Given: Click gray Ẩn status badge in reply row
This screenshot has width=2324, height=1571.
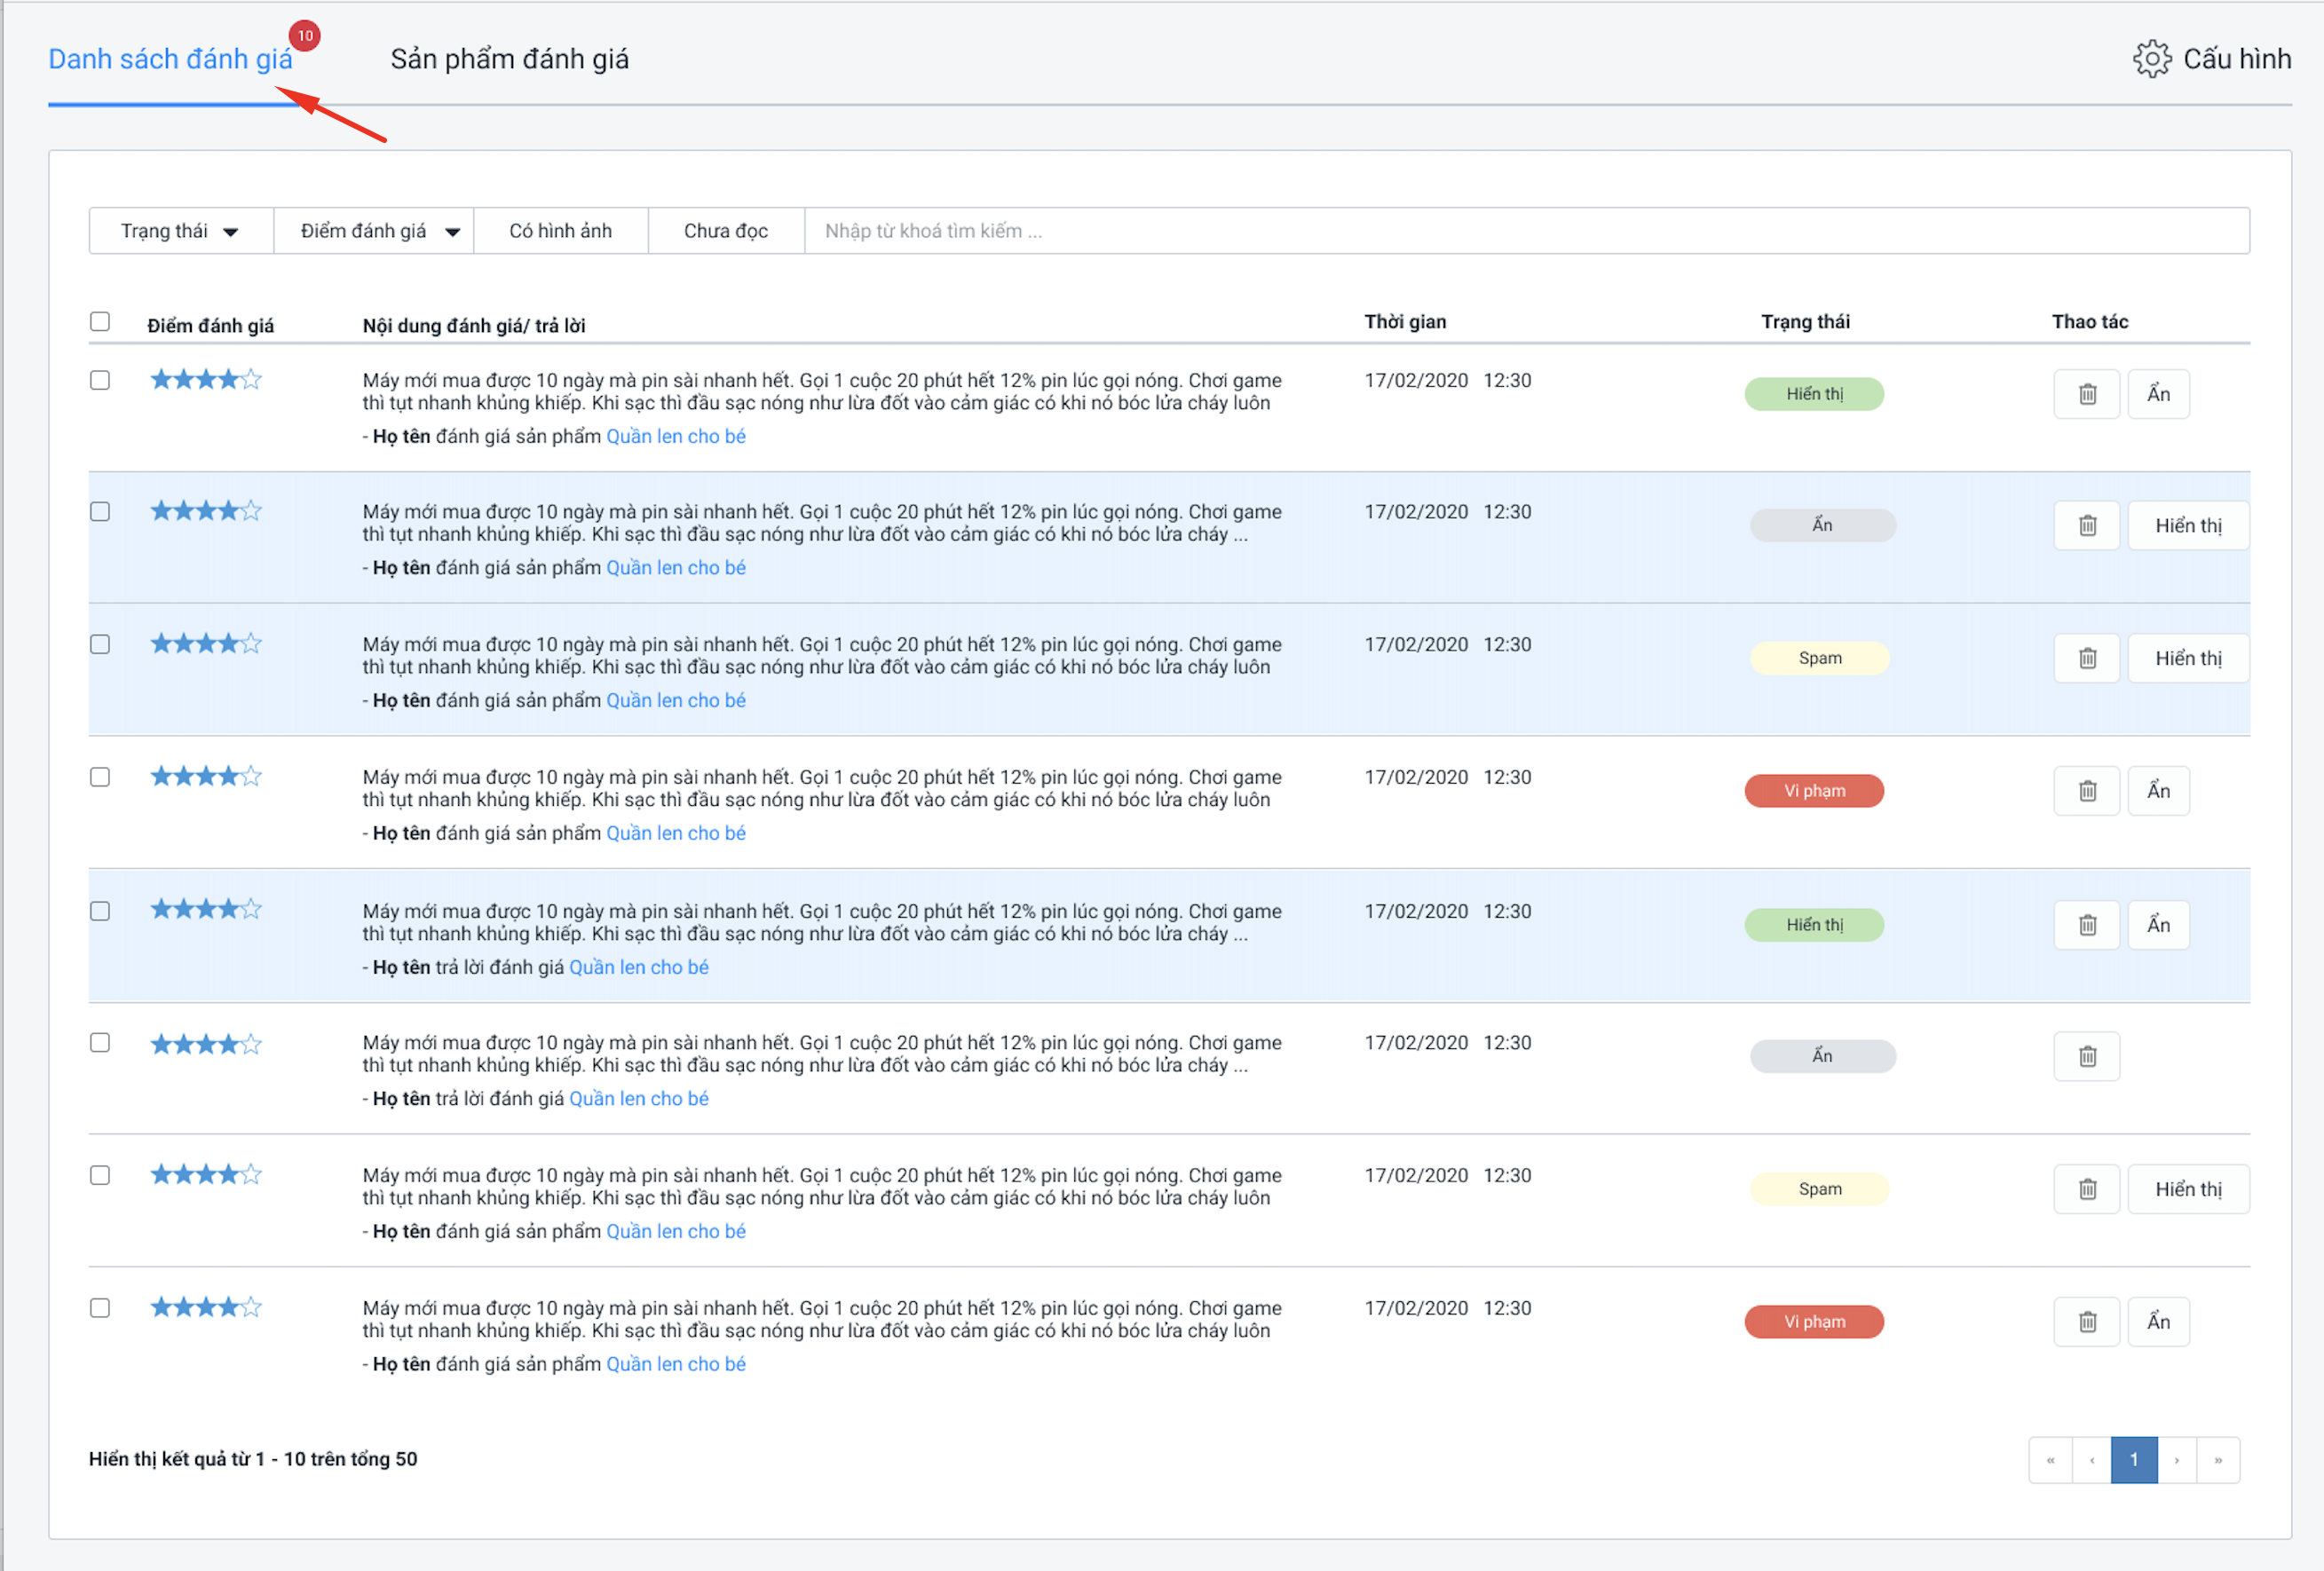Looking at the screenshot, I should point(1822,1056).
